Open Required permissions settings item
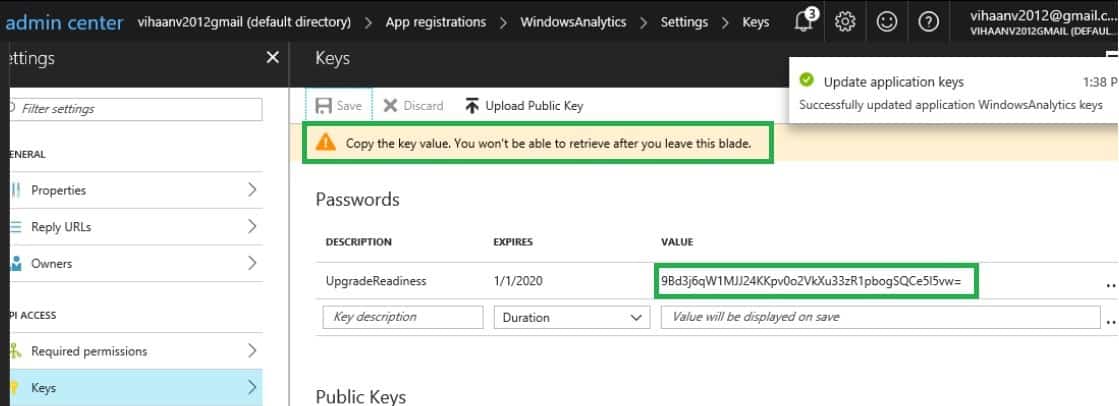The width and height of the screenshot is (1119, 406). click(136, 351)
